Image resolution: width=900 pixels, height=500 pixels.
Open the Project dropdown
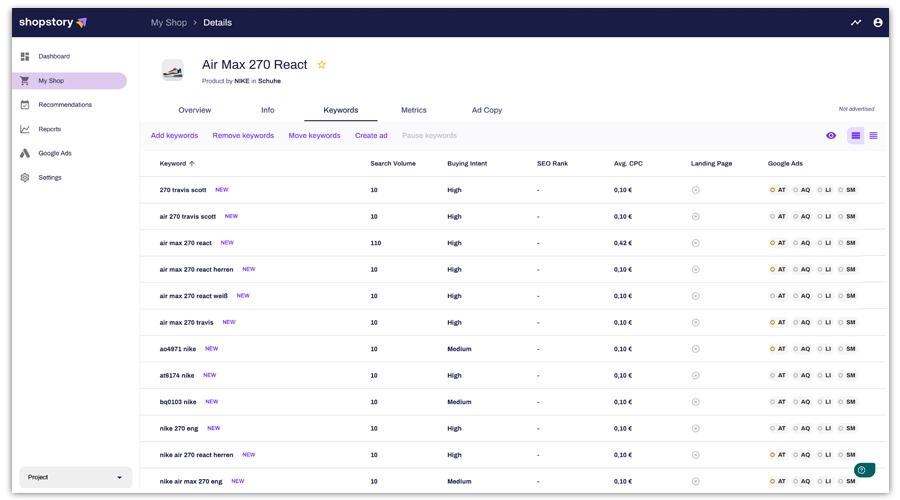point(75,477)
